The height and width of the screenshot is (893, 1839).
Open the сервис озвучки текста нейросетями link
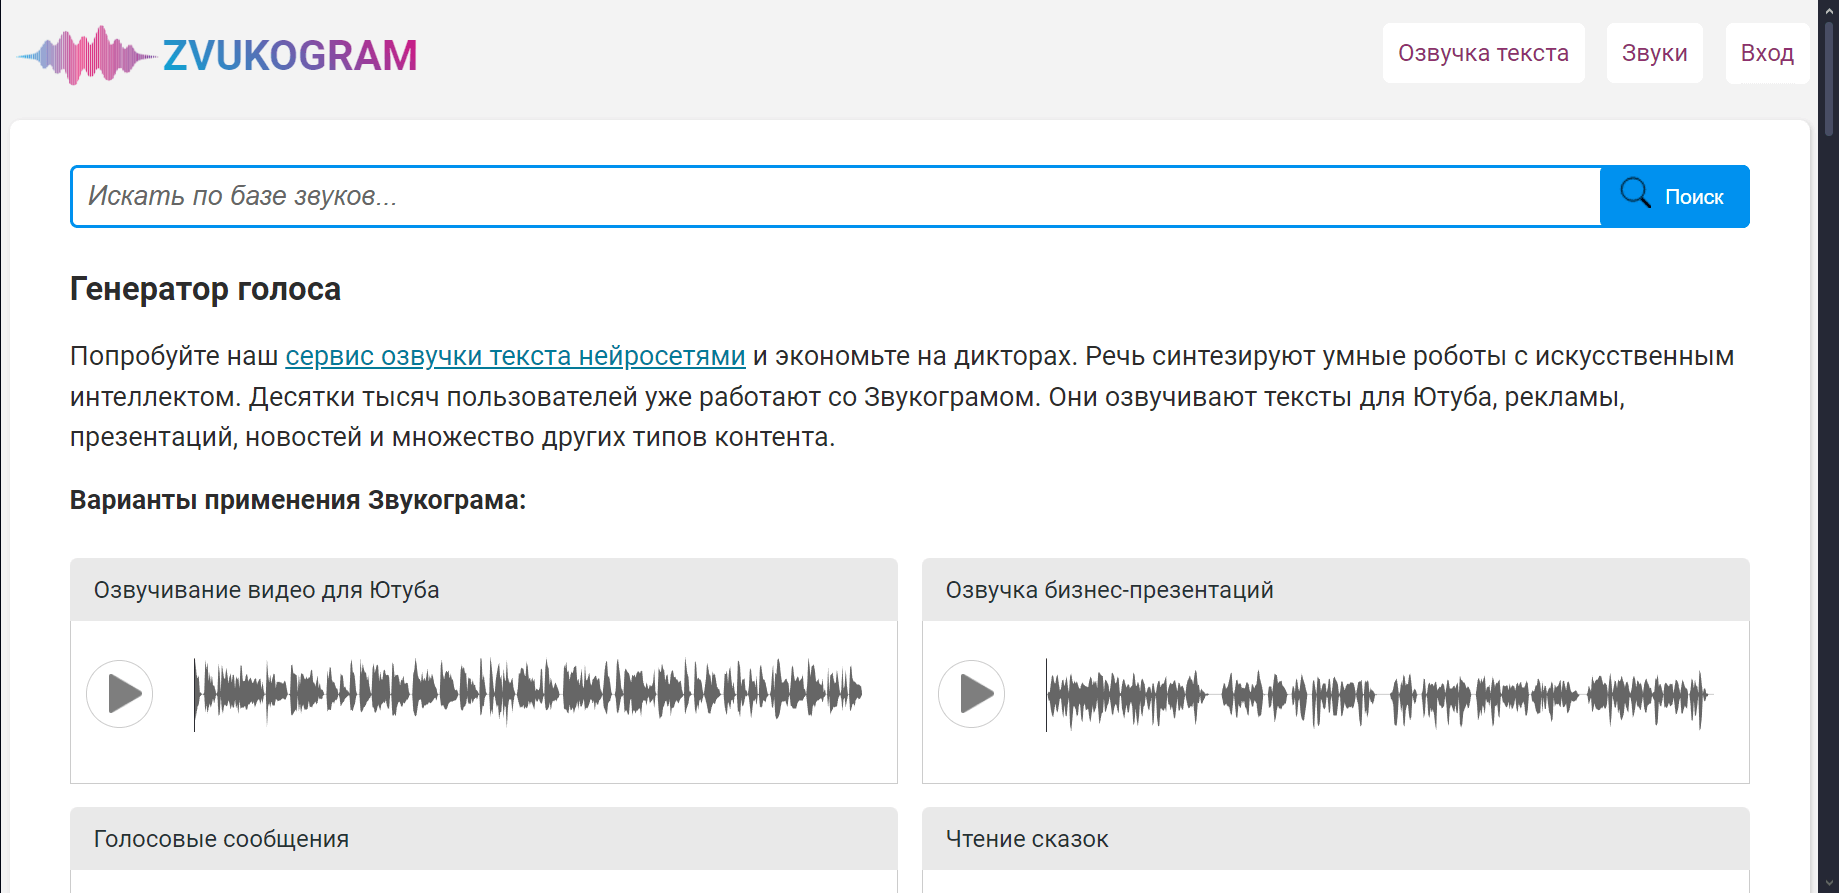[515, 356]
